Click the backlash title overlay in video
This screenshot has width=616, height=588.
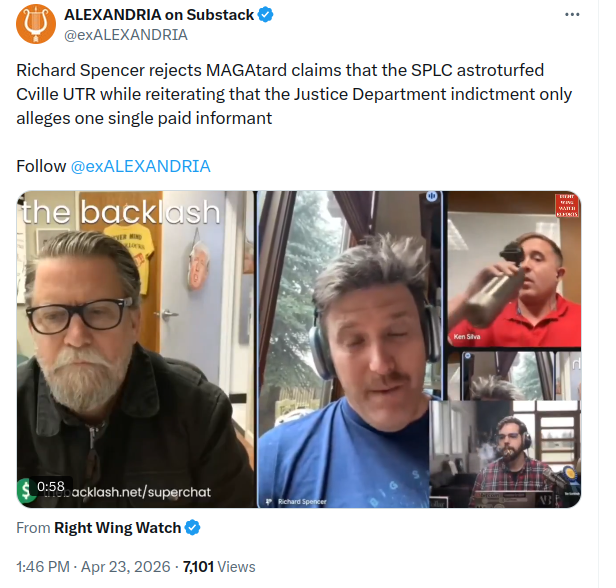(x=121, y=212)
